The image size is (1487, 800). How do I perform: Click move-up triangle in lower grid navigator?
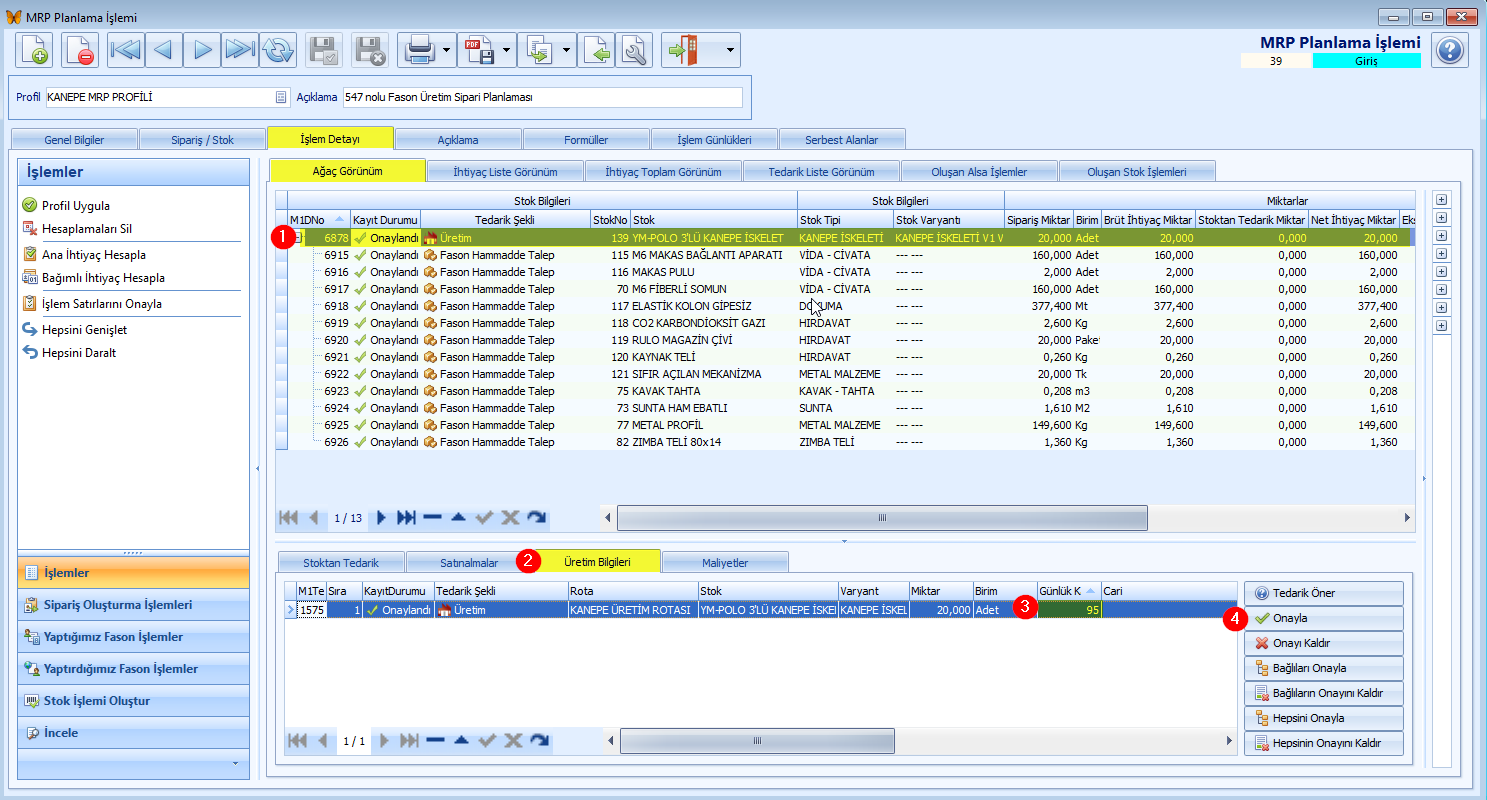click(460, 740)
